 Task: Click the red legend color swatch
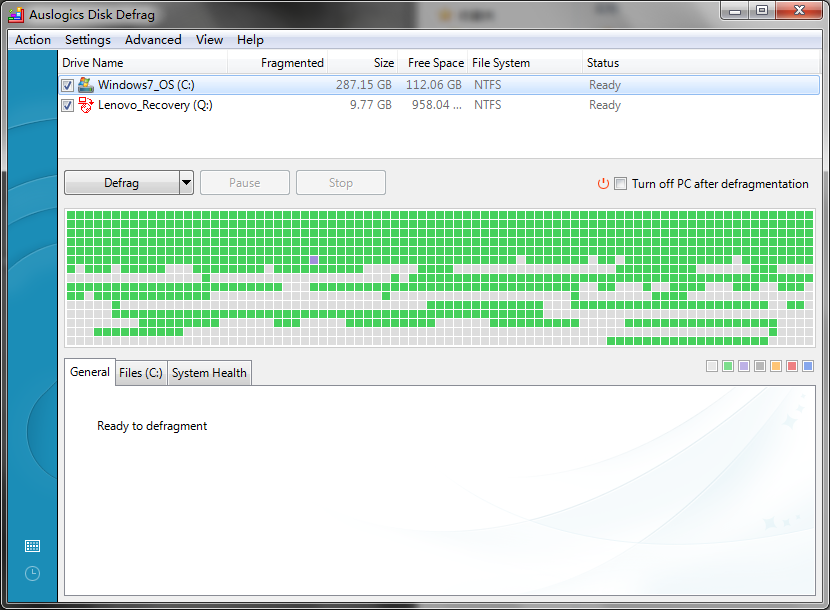pyautogui.click(x=792, y=366)
